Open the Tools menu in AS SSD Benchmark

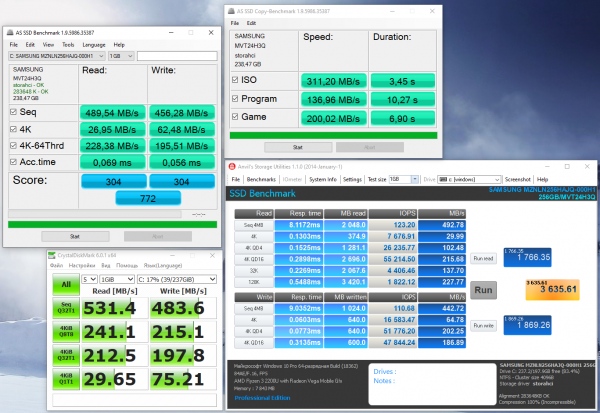(67, 44)
